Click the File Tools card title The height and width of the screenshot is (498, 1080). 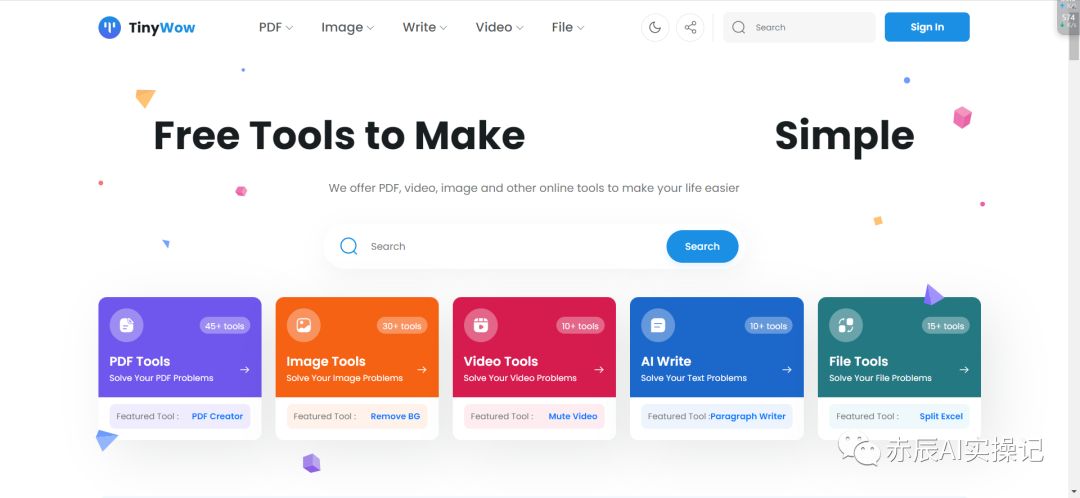(x=858, y=361)
